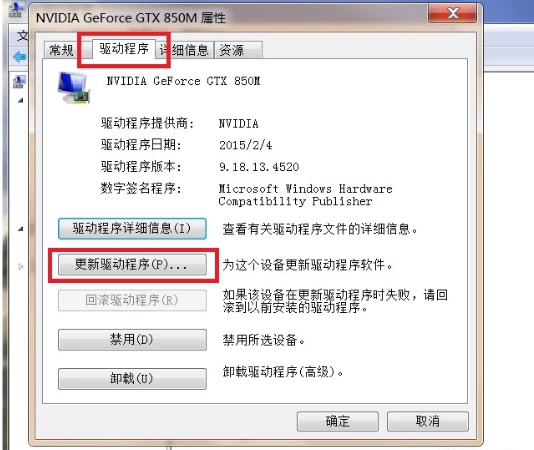Viewport: 534px width, 450px height.
Task: Click the back arrow in the background window
Action: (20, 57)
